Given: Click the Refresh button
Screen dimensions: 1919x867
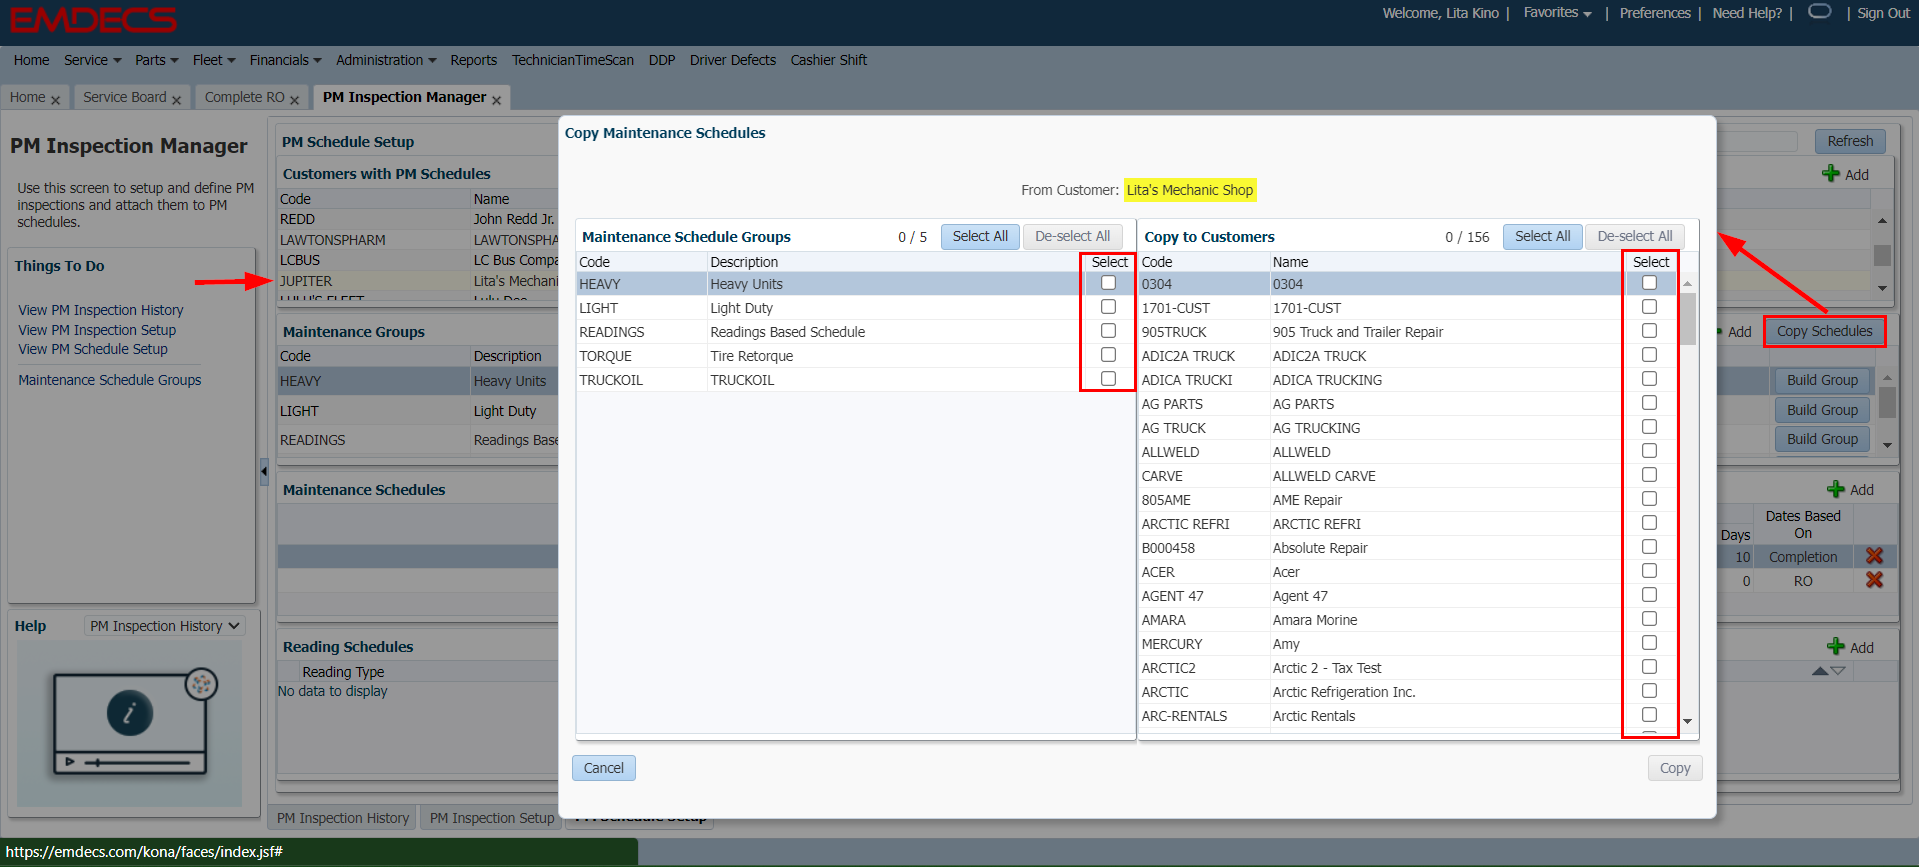Looking at the screenshot, I should pyautogui.click(x=1850, y=141).
